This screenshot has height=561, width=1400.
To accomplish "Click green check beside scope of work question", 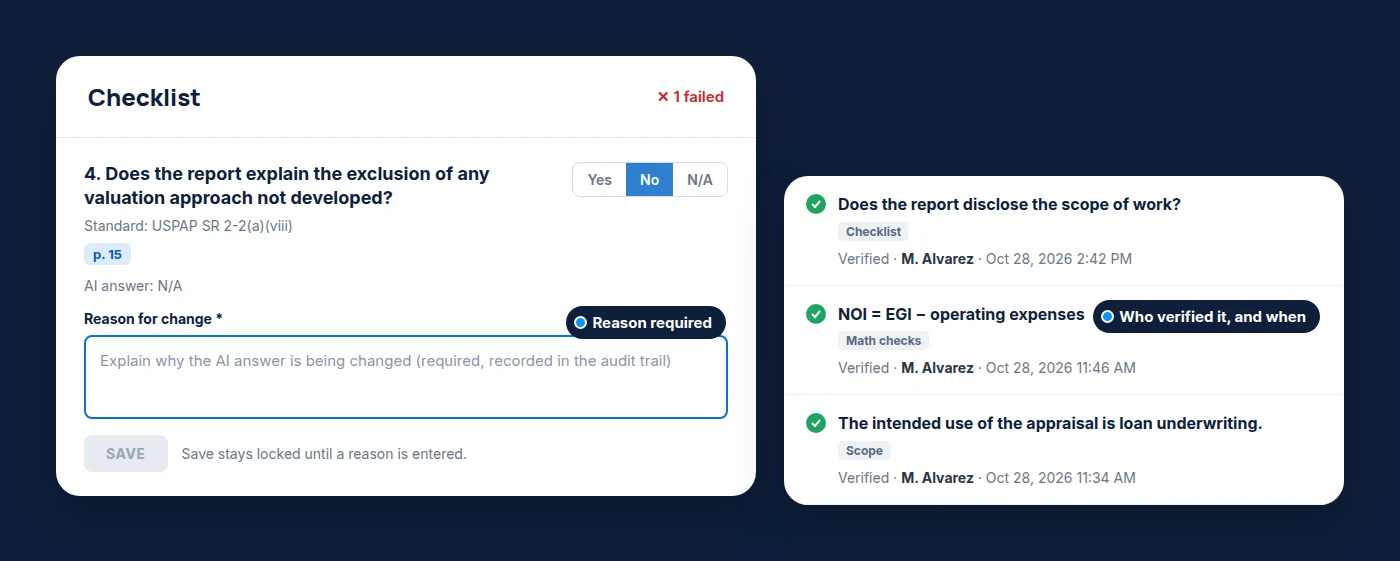I will [x=816, y=204].
